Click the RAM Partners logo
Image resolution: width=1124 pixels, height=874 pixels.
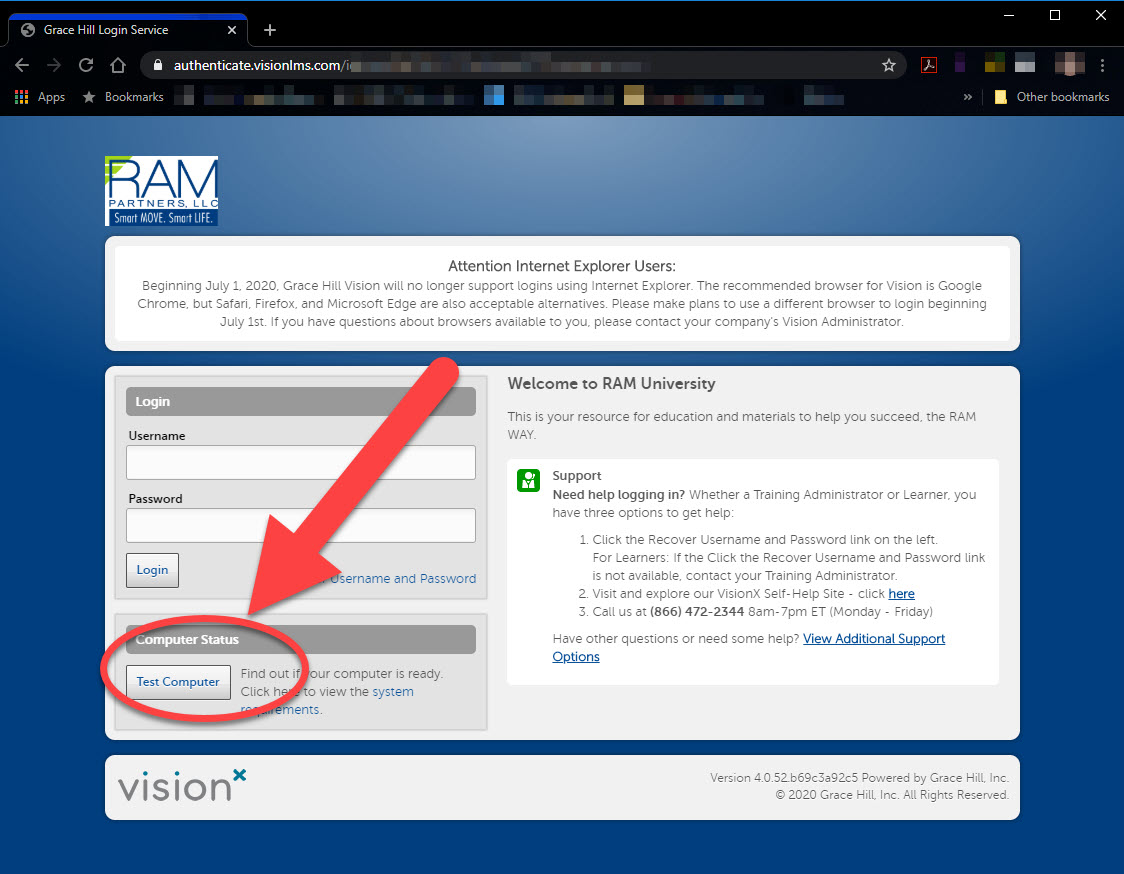pos(161,191)
